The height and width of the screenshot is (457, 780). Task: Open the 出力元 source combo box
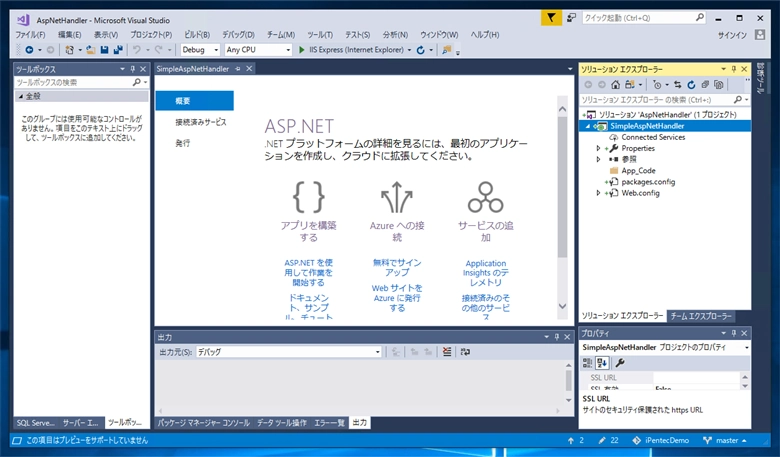coord(289,352)
